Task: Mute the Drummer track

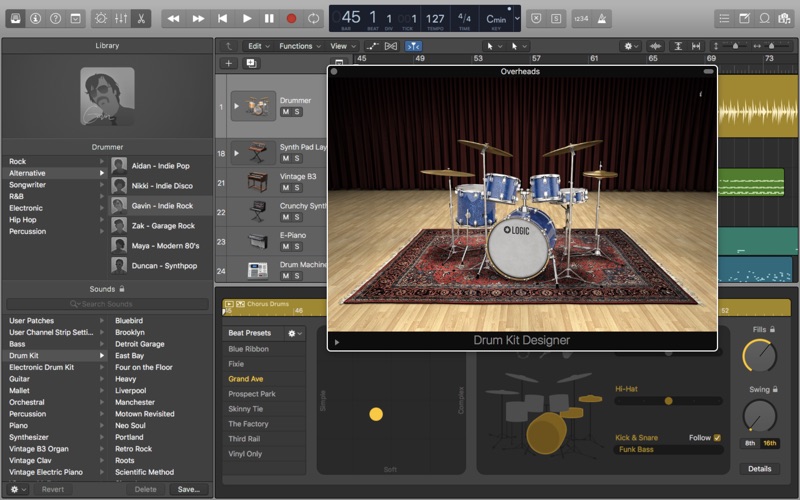Action: coord(286,112)
